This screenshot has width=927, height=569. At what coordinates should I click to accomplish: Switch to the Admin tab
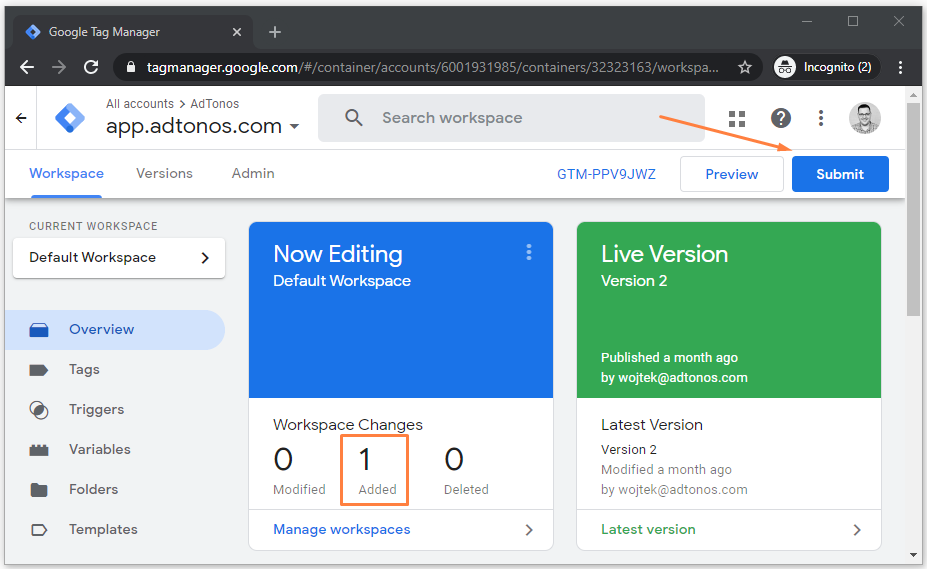(x=253, y=173)
